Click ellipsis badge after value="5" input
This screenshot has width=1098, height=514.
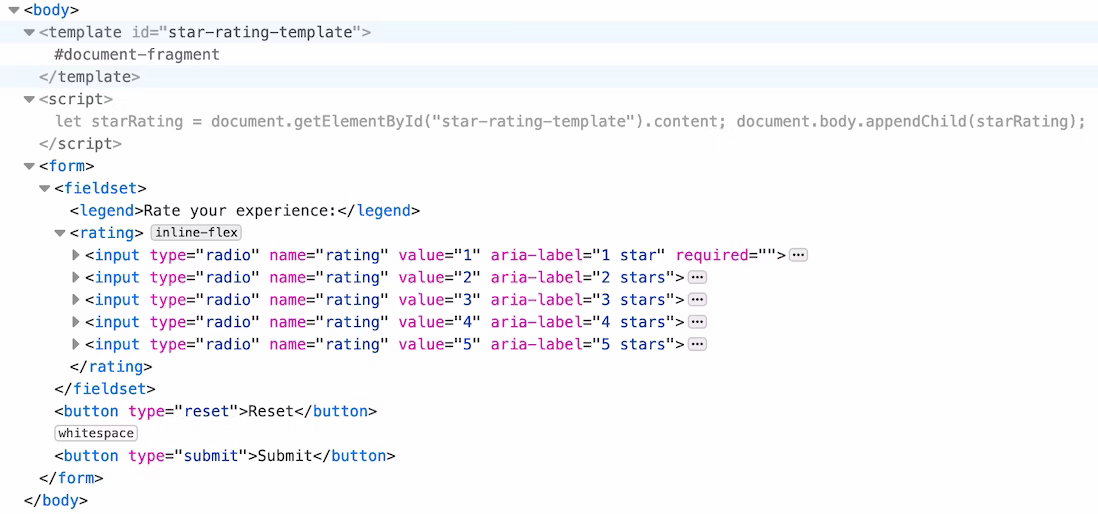point(698,344)
